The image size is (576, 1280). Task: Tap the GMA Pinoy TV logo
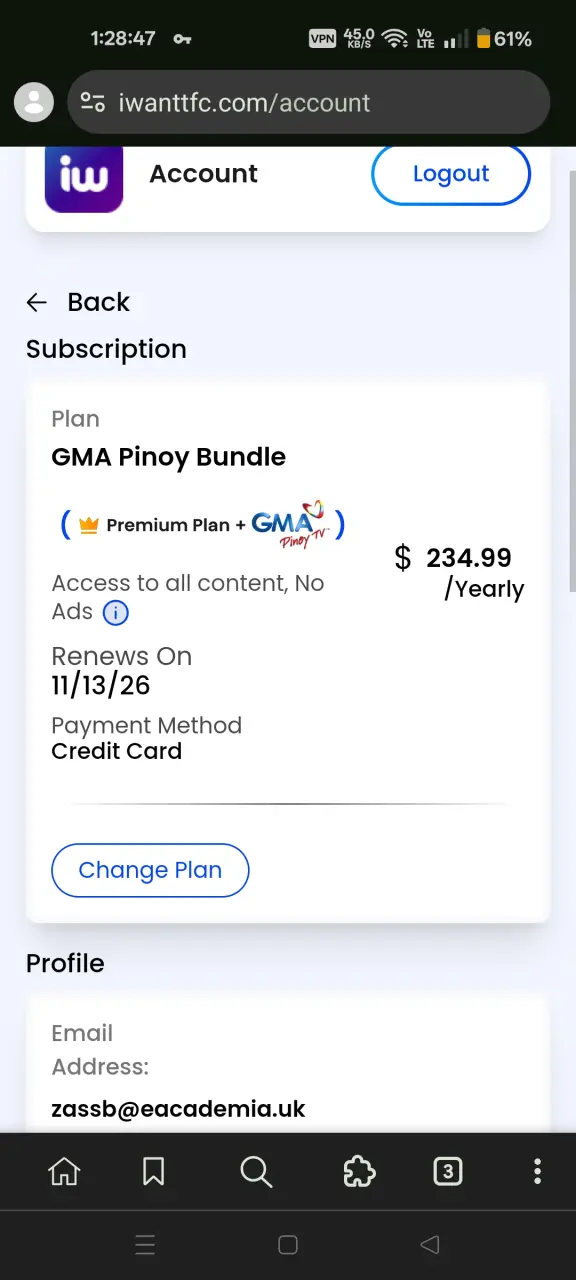click(x=290, y=524)
